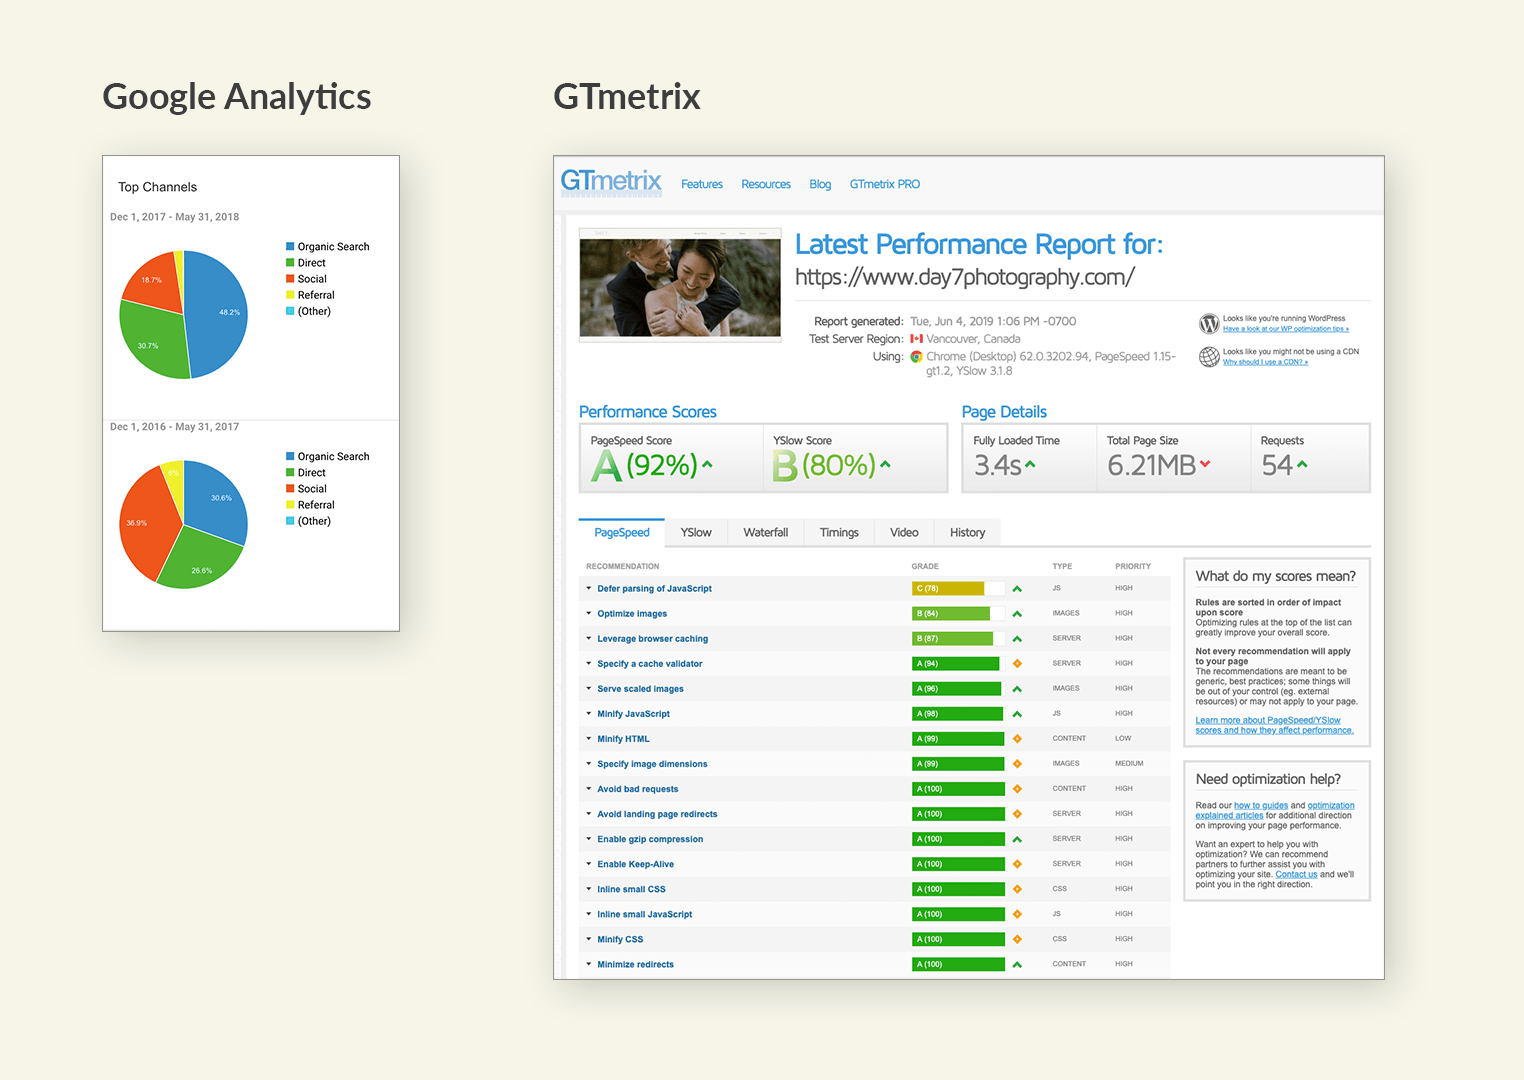Click up arrow beside YSlow 80%
The width and height of the screenshot is (1524, 1080).
click(885, 464)
